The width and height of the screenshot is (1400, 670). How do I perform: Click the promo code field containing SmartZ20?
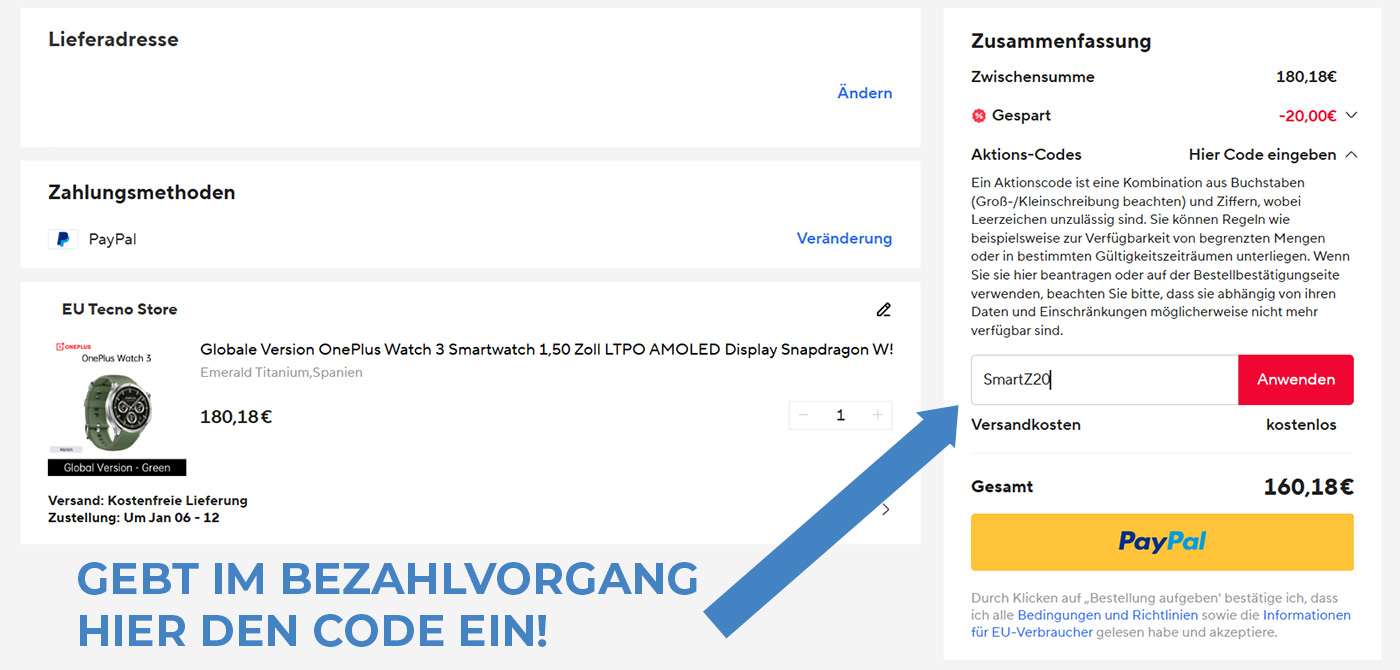[1104, 380]
